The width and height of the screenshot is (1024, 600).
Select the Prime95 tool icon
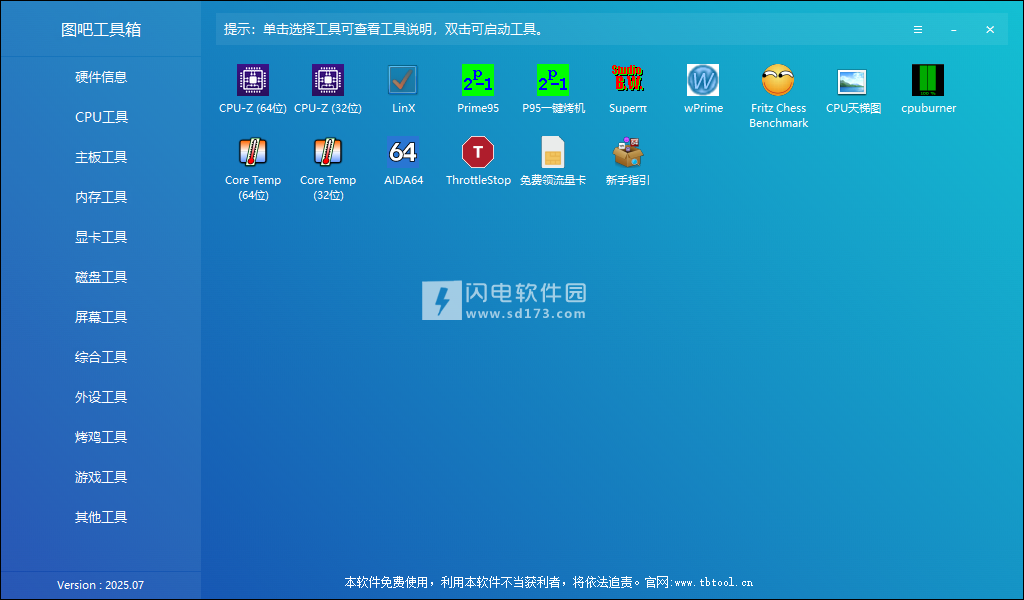click(x=478, y=80)
